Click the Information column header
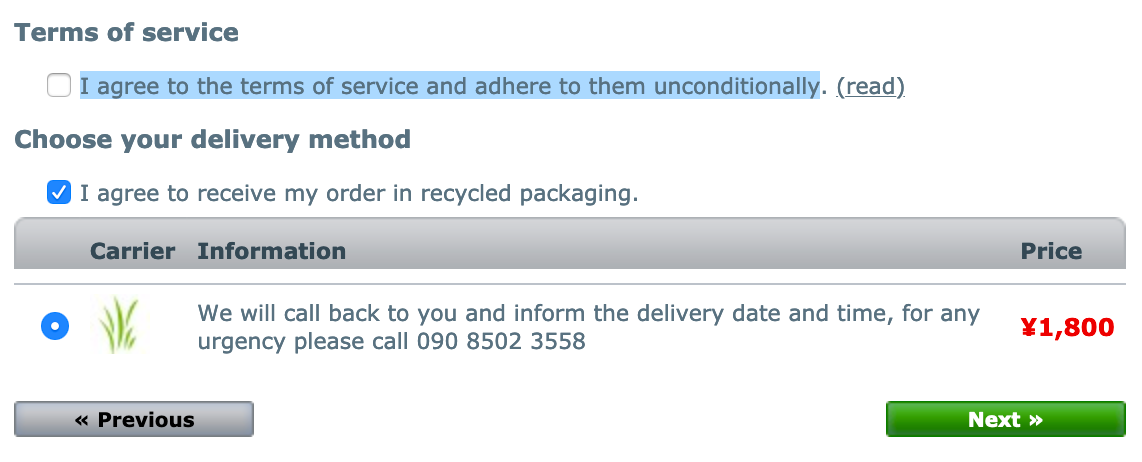This screenshot has height=462, width=1142. pyautogui.click(x=272, y=251)
